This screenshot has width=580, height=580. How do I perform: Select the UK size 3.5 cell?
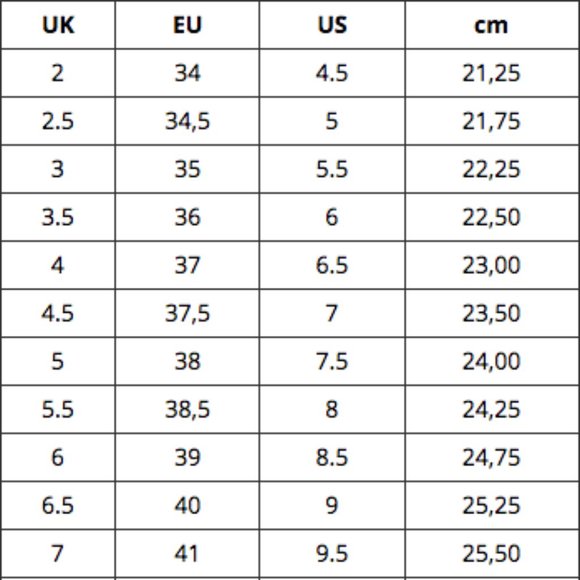point(58,217)
